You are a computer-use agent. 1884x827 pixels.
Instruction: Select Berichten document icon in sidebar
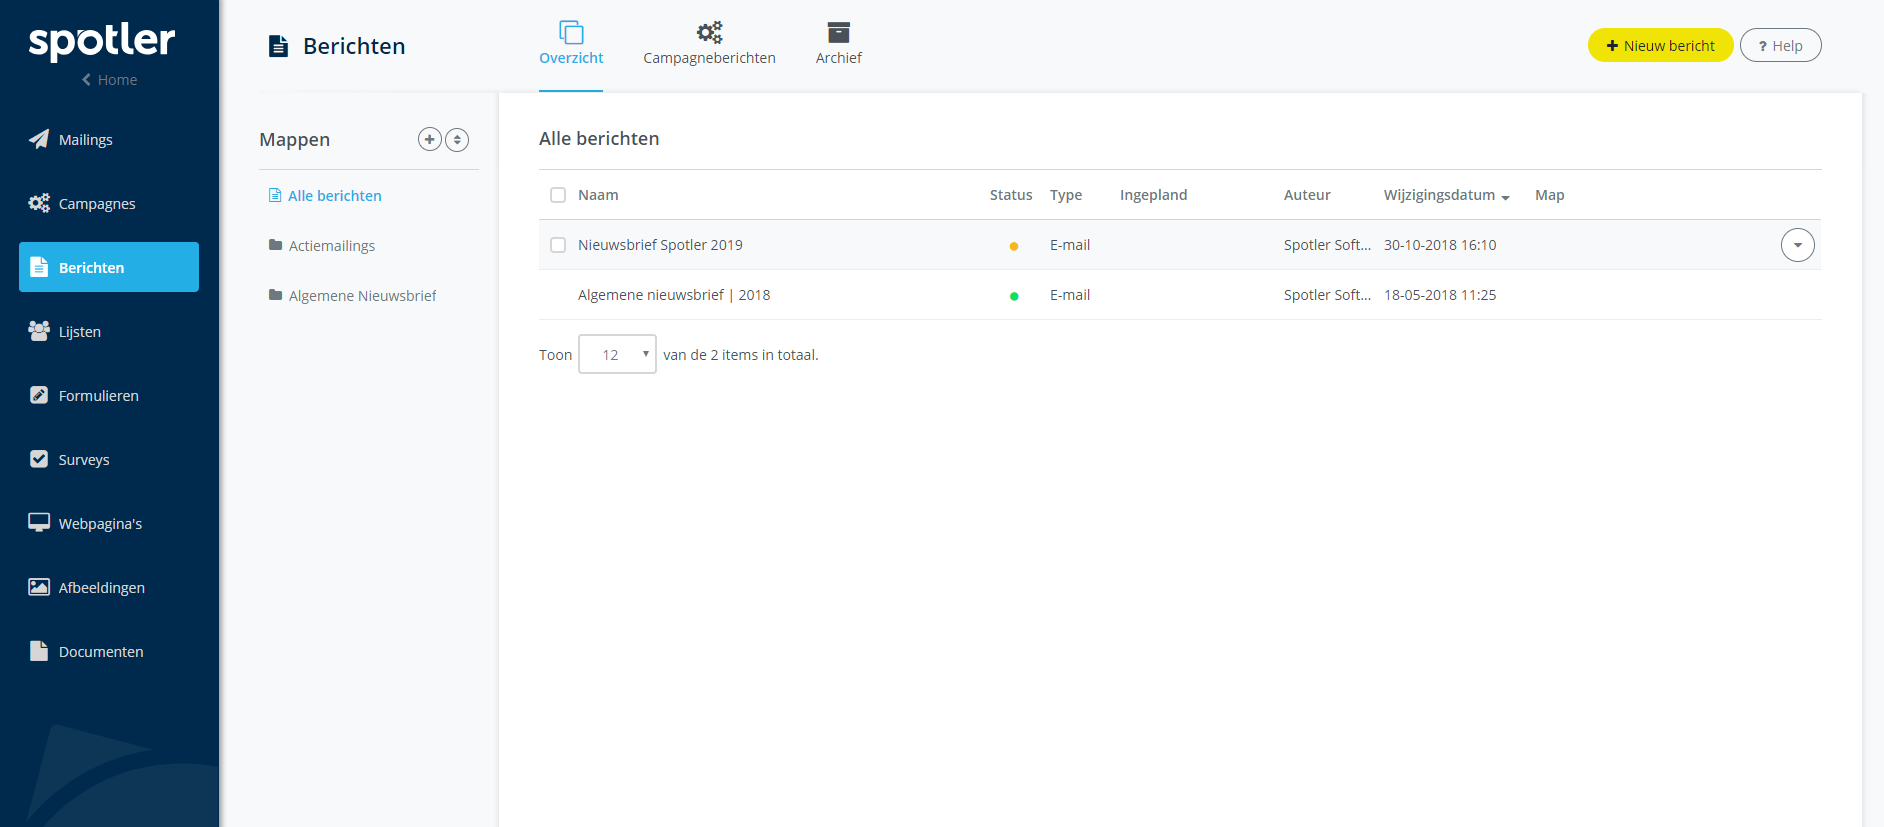[39, 267]
